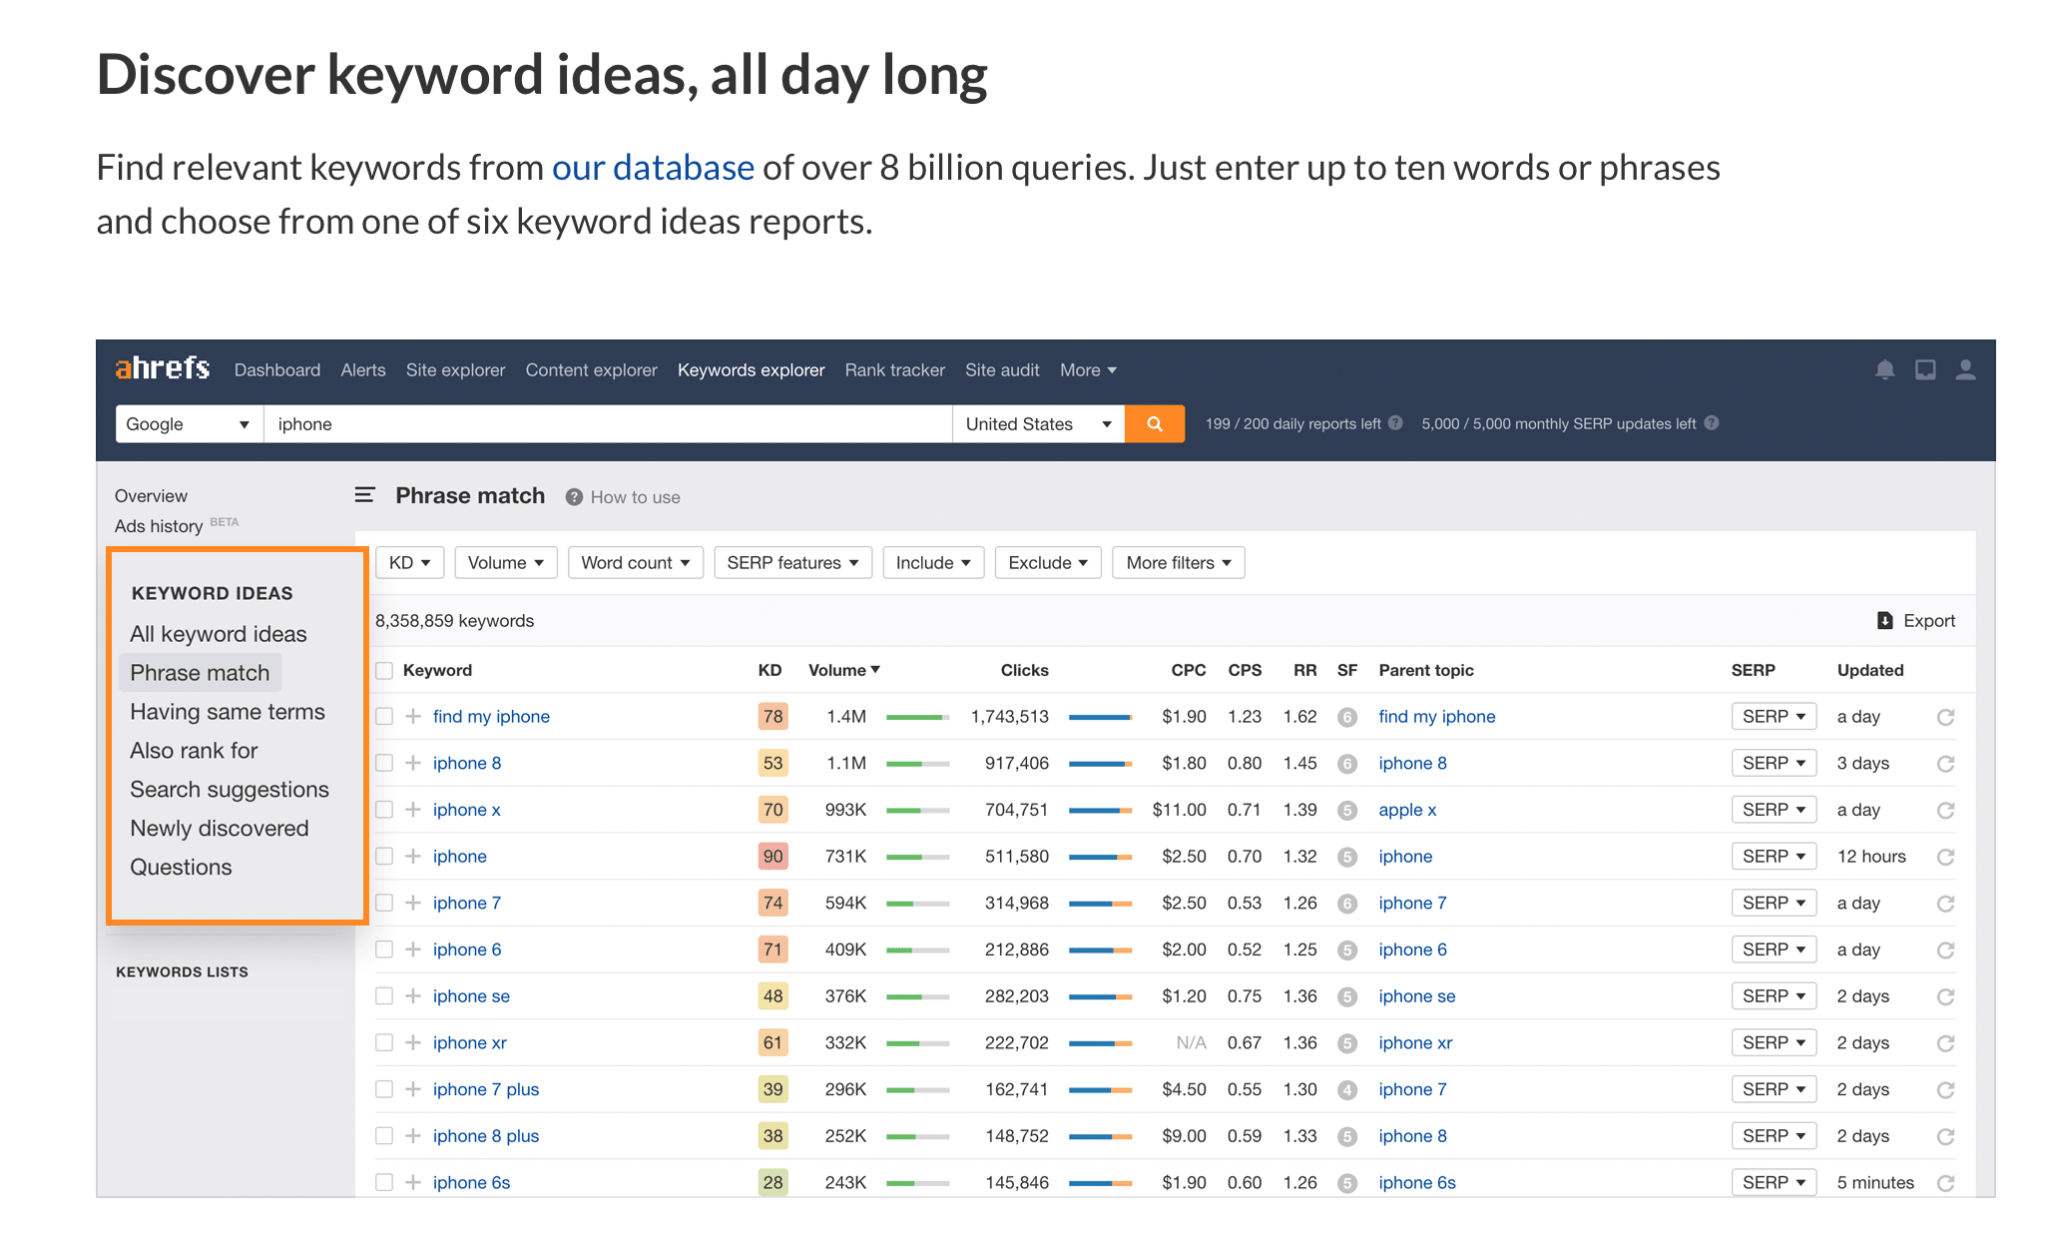Screen dimensions: 2048x1258
Task: Check the iphone x row checkbox
Action: click(x=384, y=809)
